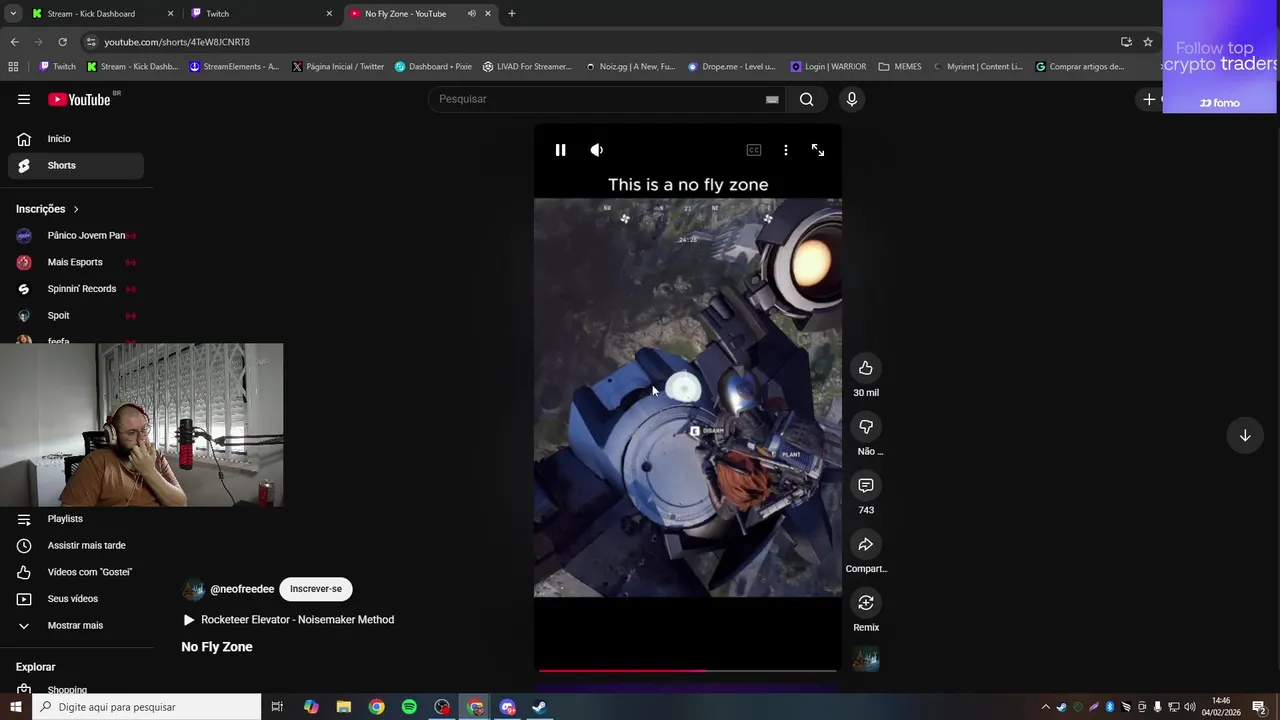The width and height of the screenshot is (1280, 720).
Task: Open the comments with 743 count
Action: pos(866,485)
